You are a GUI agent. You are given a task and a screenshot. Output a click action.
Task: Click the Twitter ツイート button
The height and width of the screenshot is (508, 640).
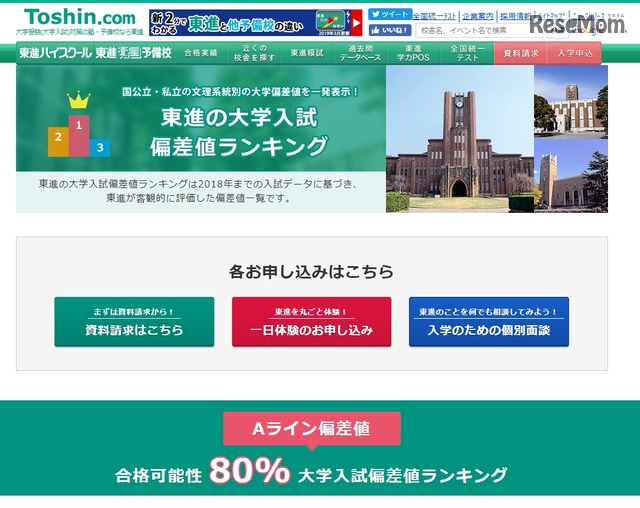[390, 14]
